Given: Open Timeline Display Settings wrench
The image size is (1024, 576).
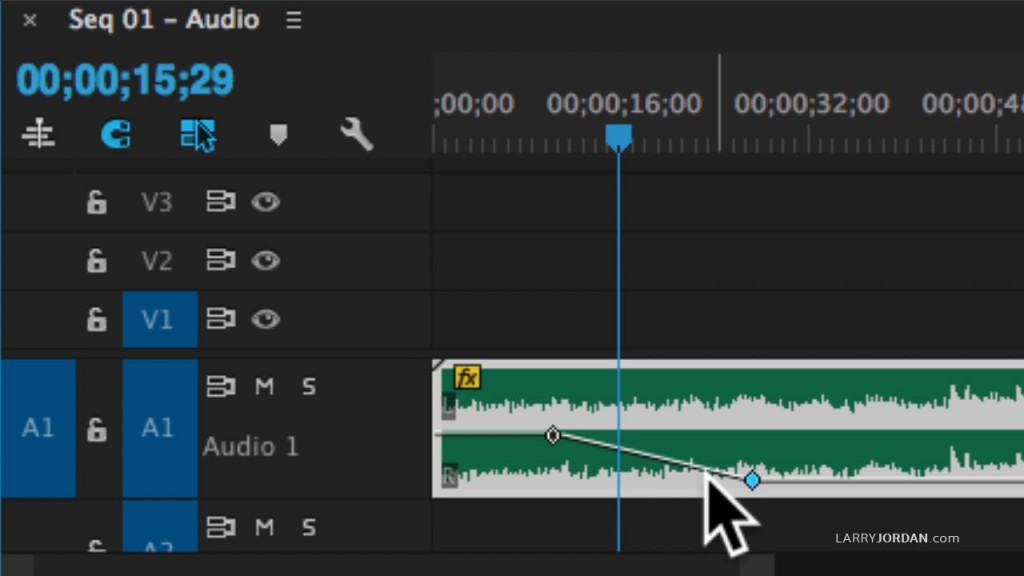Looking at the screenshot, I should coord(357,135).
